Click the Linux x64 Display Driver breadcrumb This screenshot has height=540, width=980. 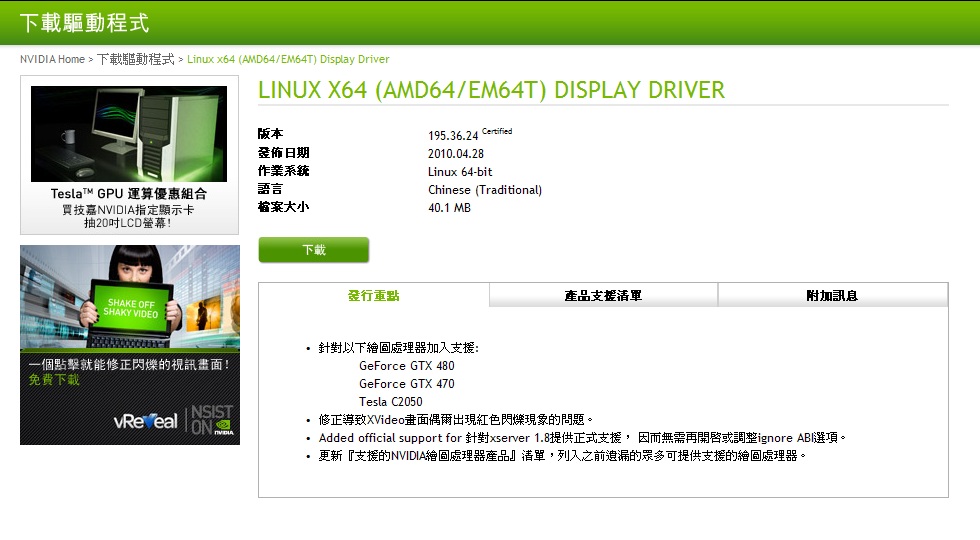click(288, 59)
